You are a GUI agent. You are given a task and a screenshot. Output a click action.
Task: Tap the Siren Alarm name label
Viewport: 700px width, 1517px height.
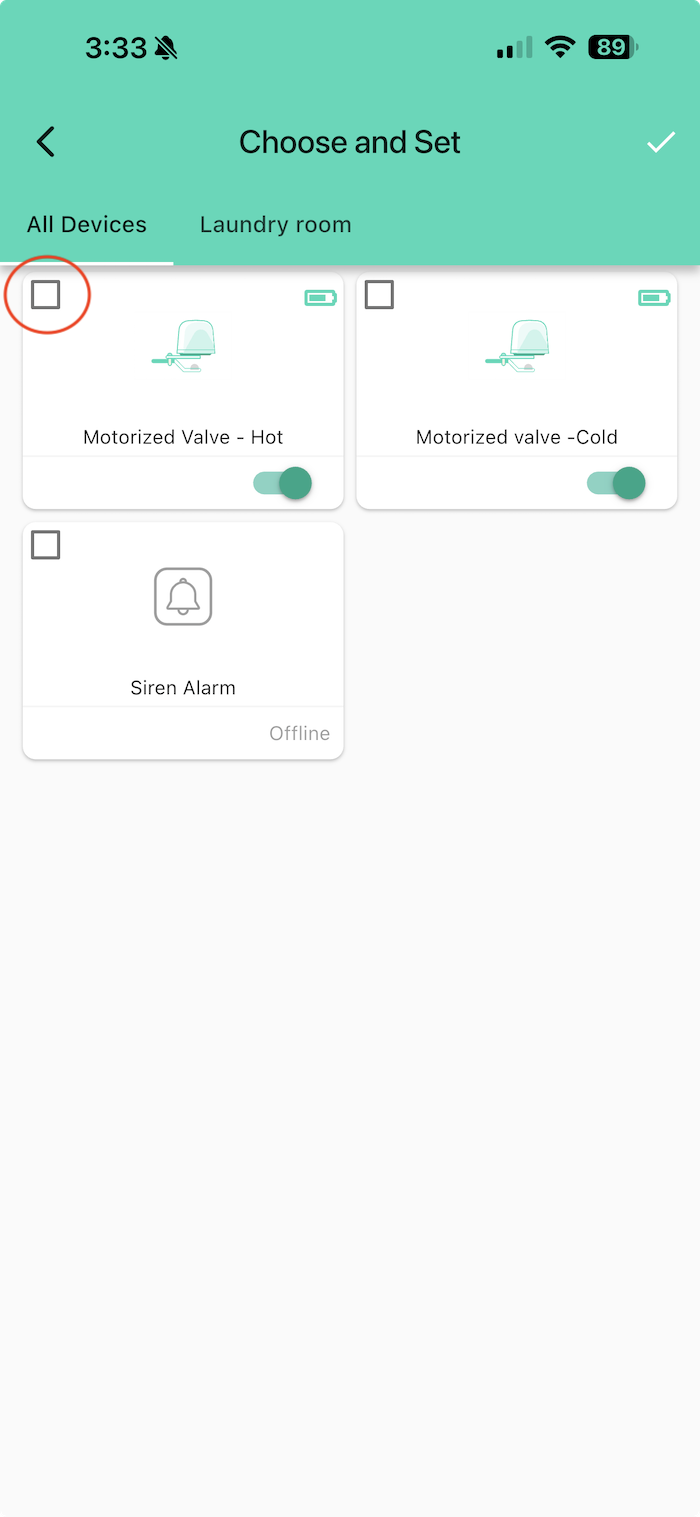pyautogui.click(x=183, y=688)
